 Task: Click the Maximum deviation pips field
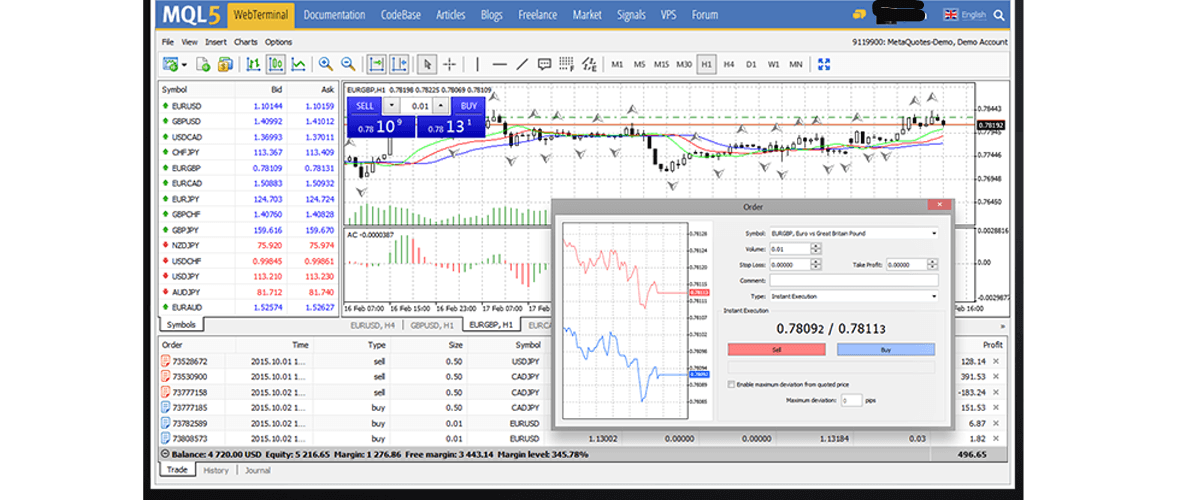tap(851, 400)
